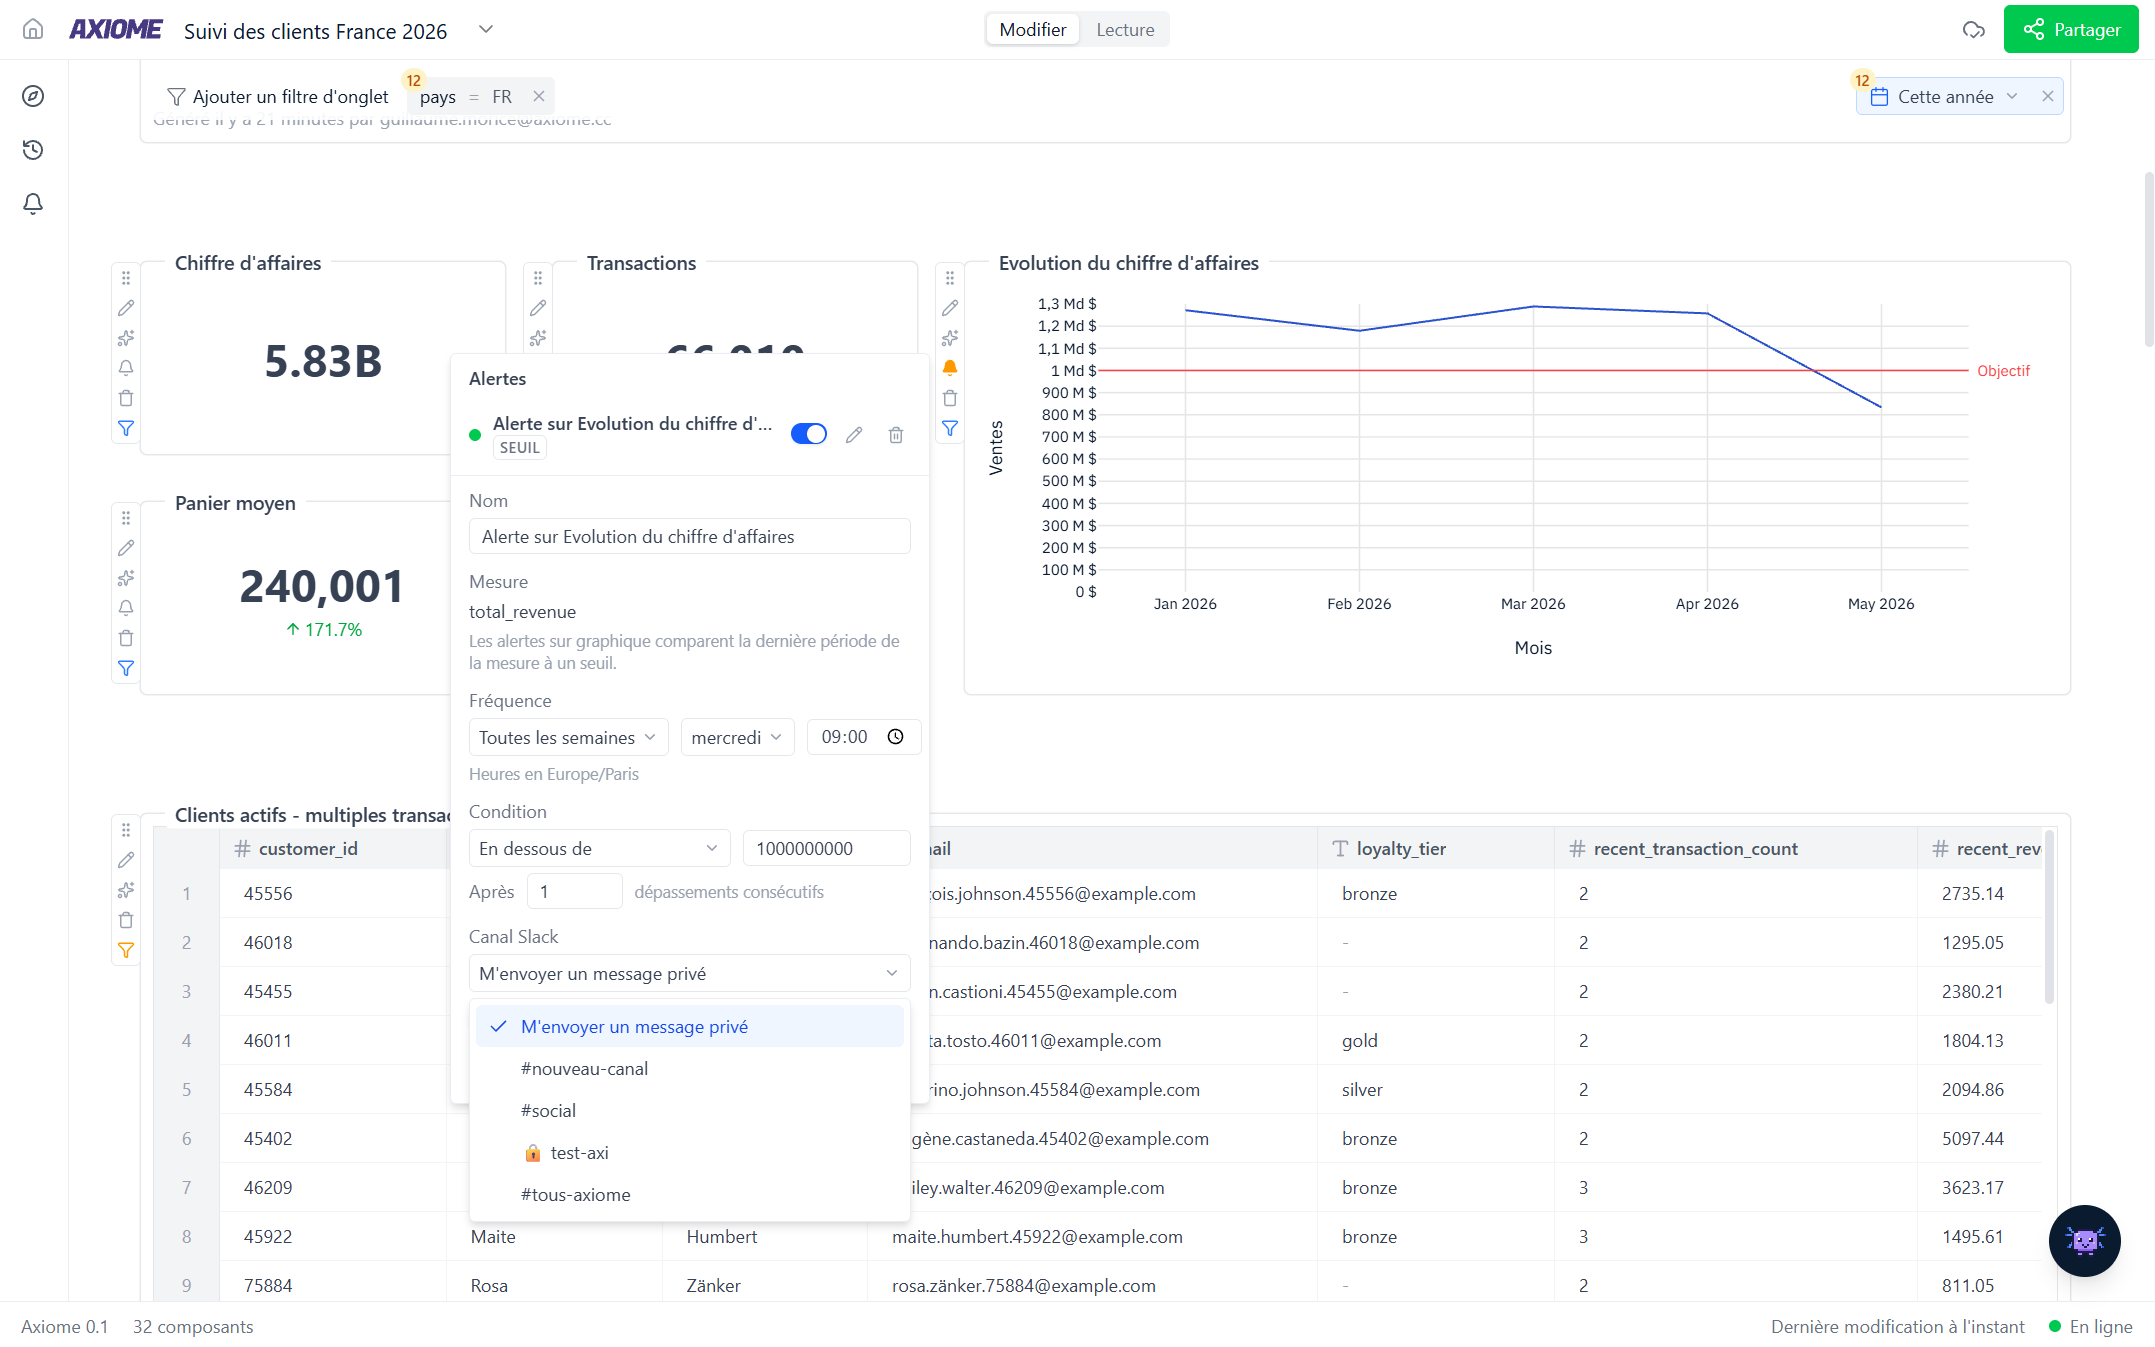
Task: Click maite.humbert.45922@example.com cell
Action: point(1092,1236)
